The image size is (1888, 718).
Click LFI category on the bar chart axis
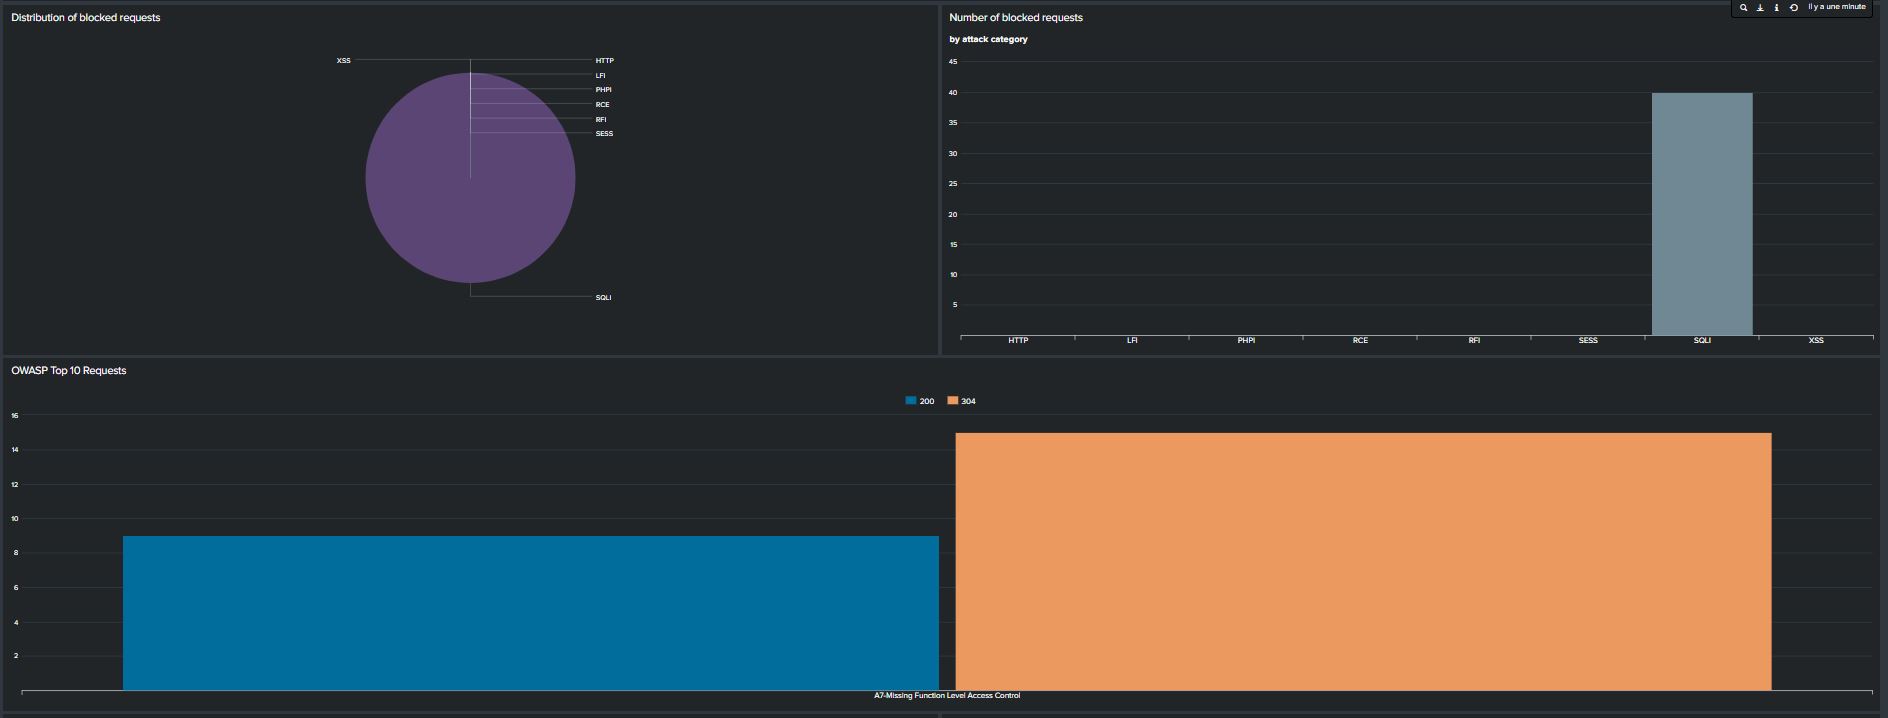click(1132, 341)
